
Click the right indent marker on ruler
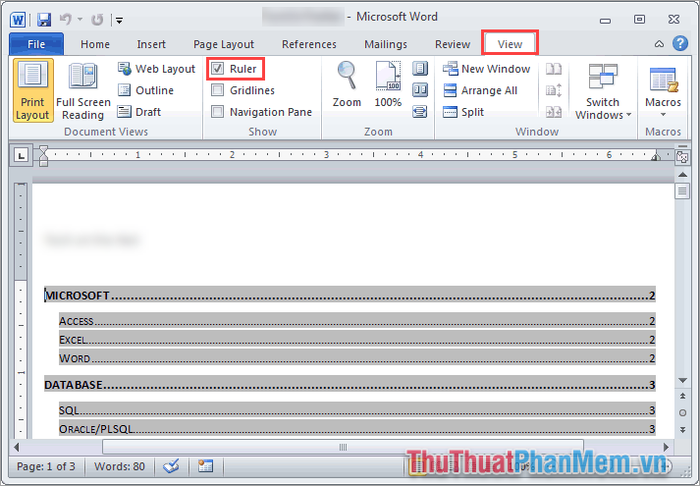pyautogui.click(x=656, y=157)
